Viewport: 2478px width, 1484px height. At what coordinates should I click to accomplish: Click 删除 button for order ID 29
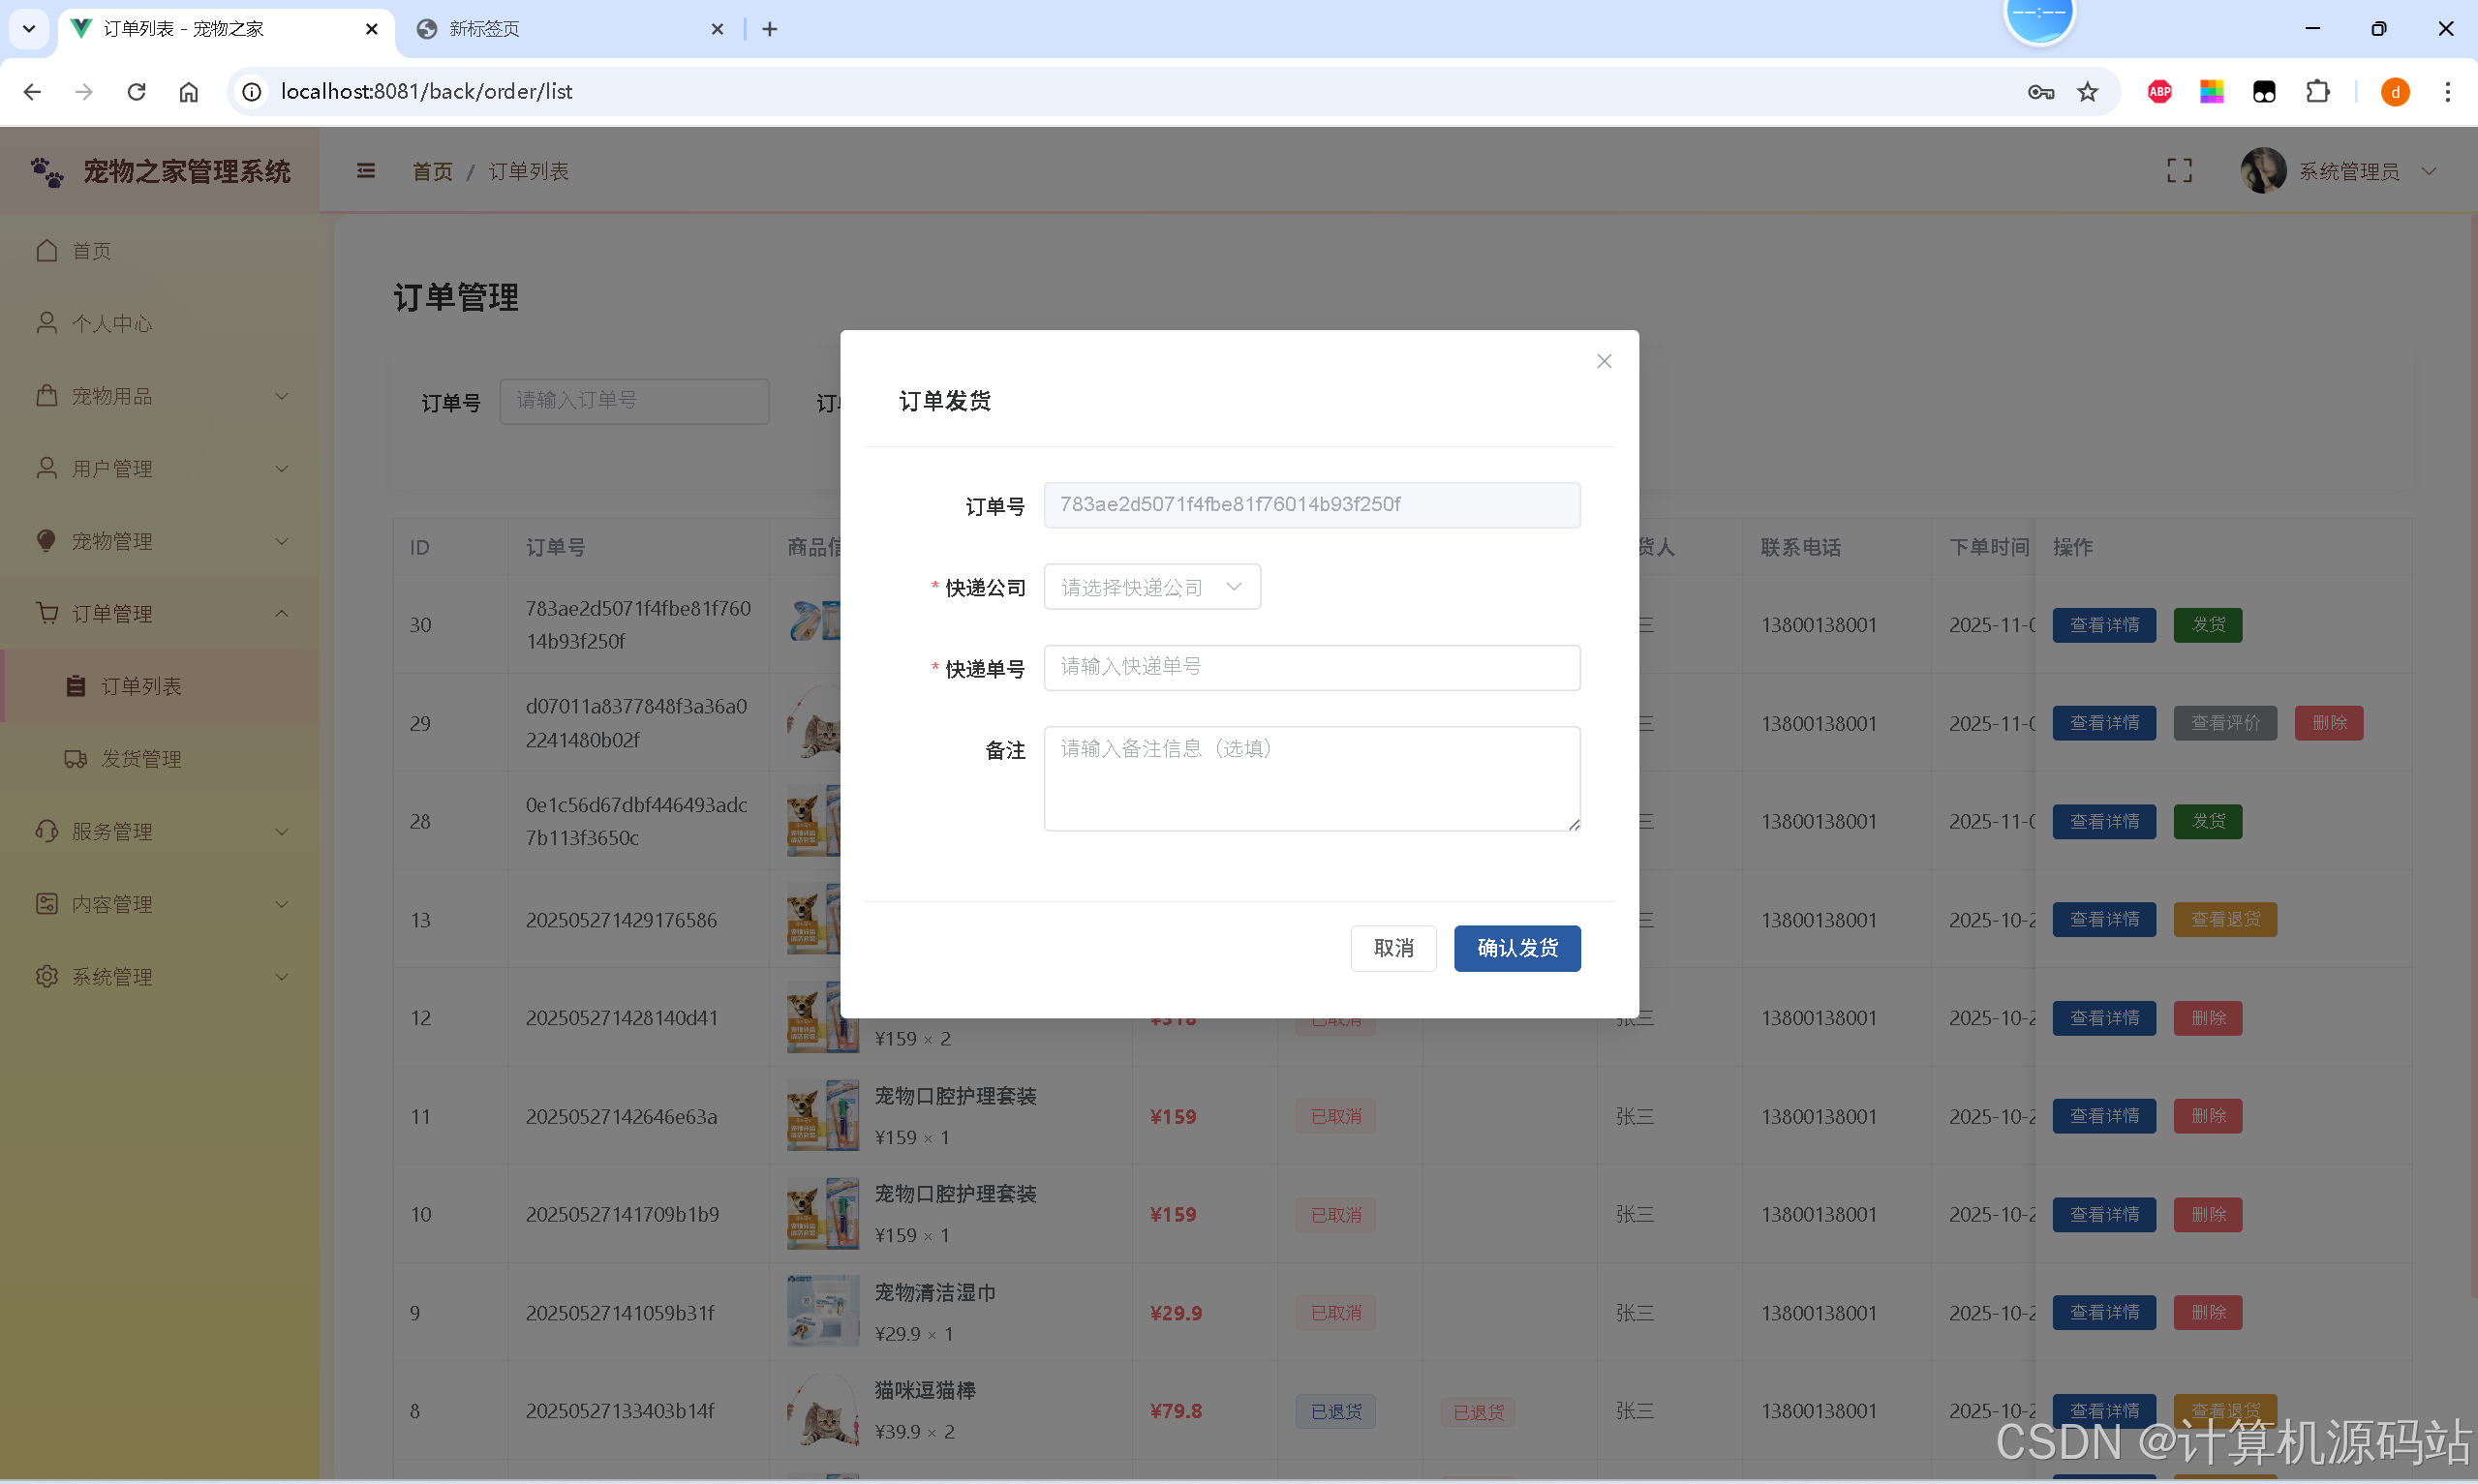click(x=2329, y=723)
